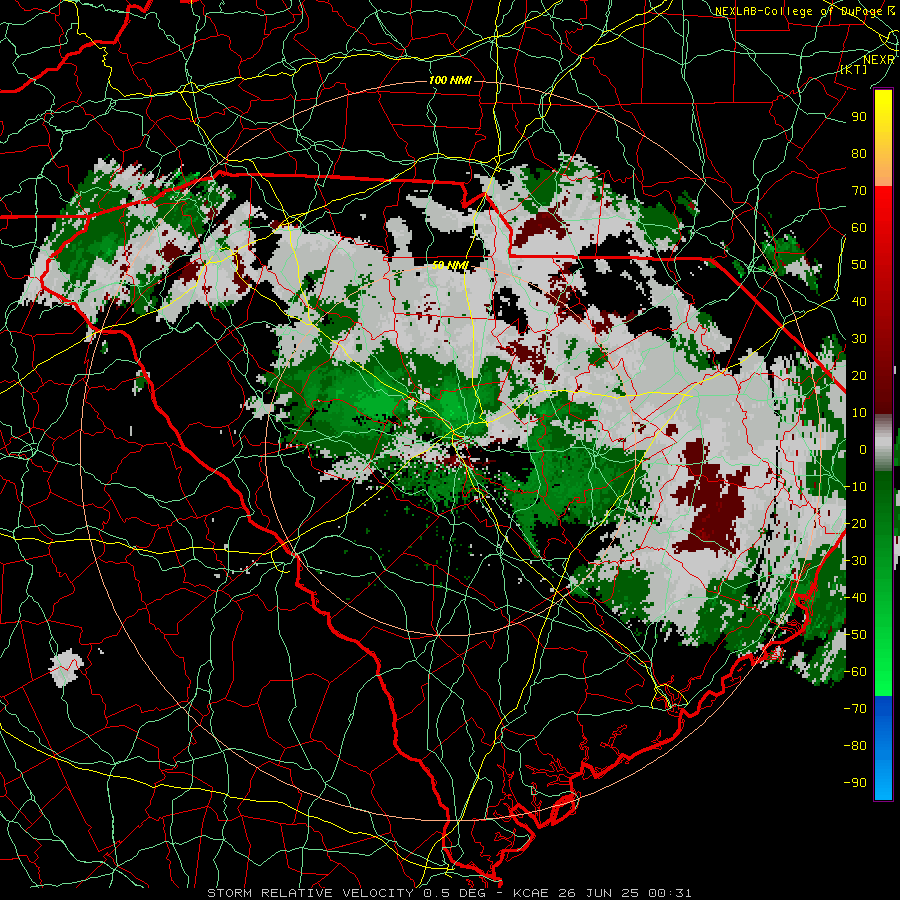900x900 pixels.
Task: Click the 0 value on the velocity scale
Action: (x=863, y=450)
